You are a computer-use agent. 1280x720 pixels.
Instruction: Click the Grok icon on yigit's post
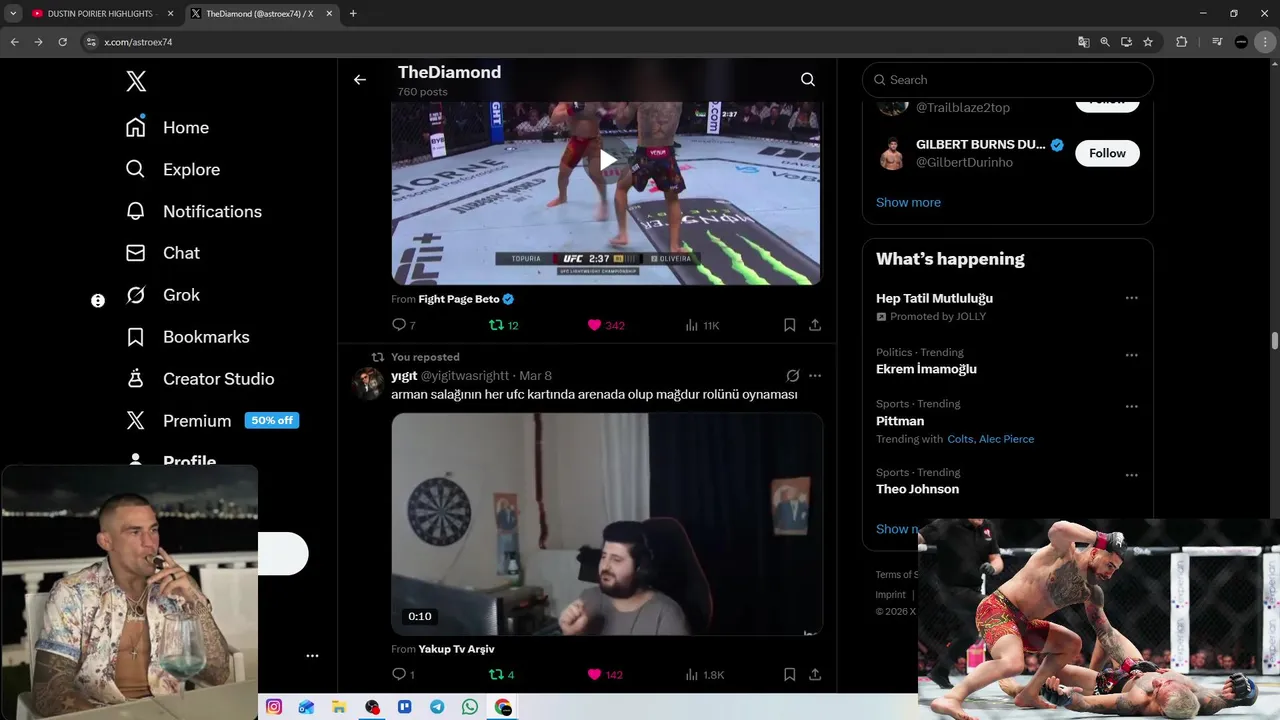coord(792,376)
